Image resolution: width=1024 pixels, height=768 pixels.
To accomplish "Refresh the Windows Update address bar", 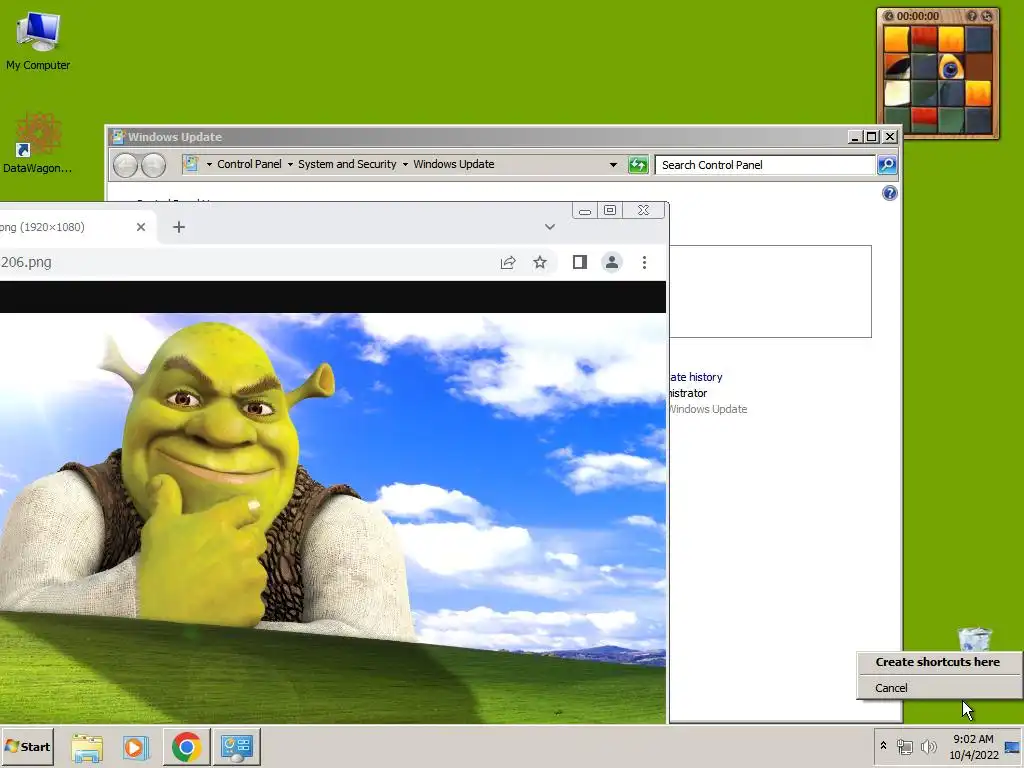I will (638, 165).
